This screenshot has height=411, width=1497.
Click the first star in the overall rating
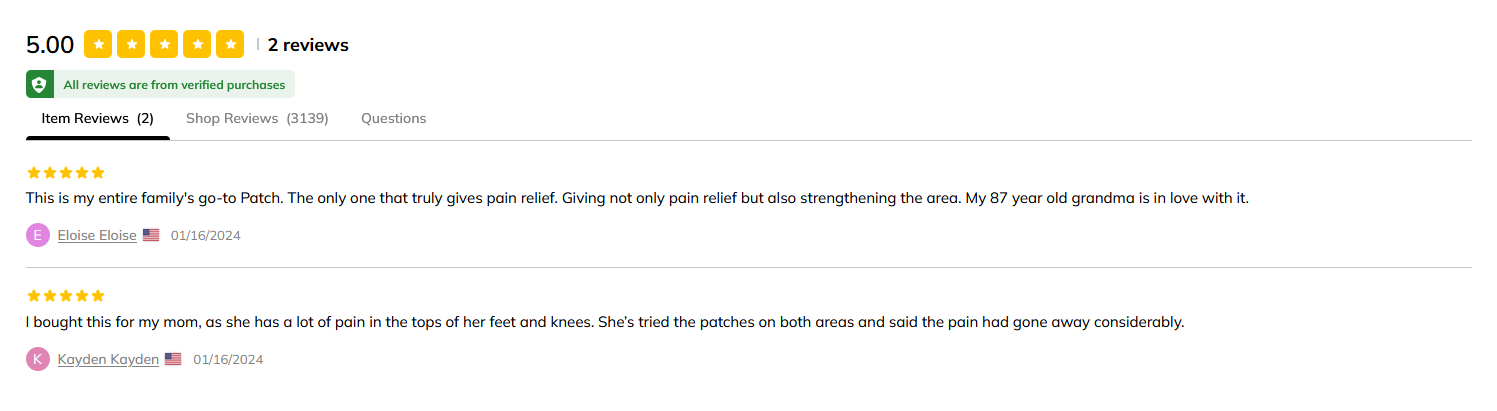point(98,45)
